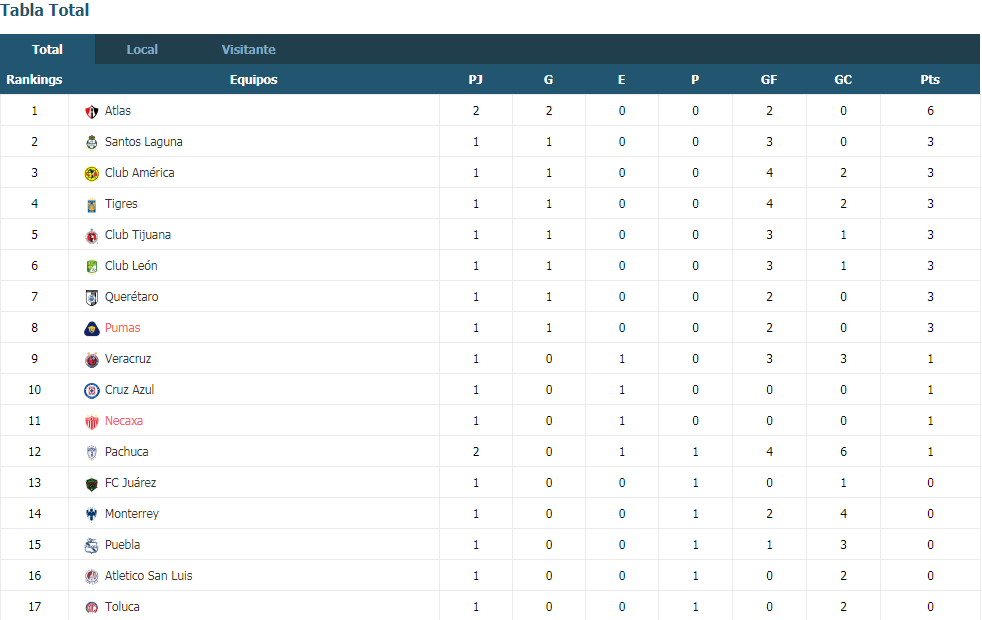Switch to the Local tab
This screenshot has height=620, width=982.
[x=142, y=49]
